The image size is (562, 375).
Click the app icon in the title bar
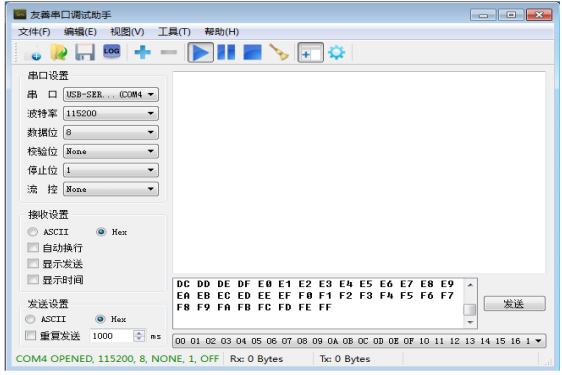20,14
